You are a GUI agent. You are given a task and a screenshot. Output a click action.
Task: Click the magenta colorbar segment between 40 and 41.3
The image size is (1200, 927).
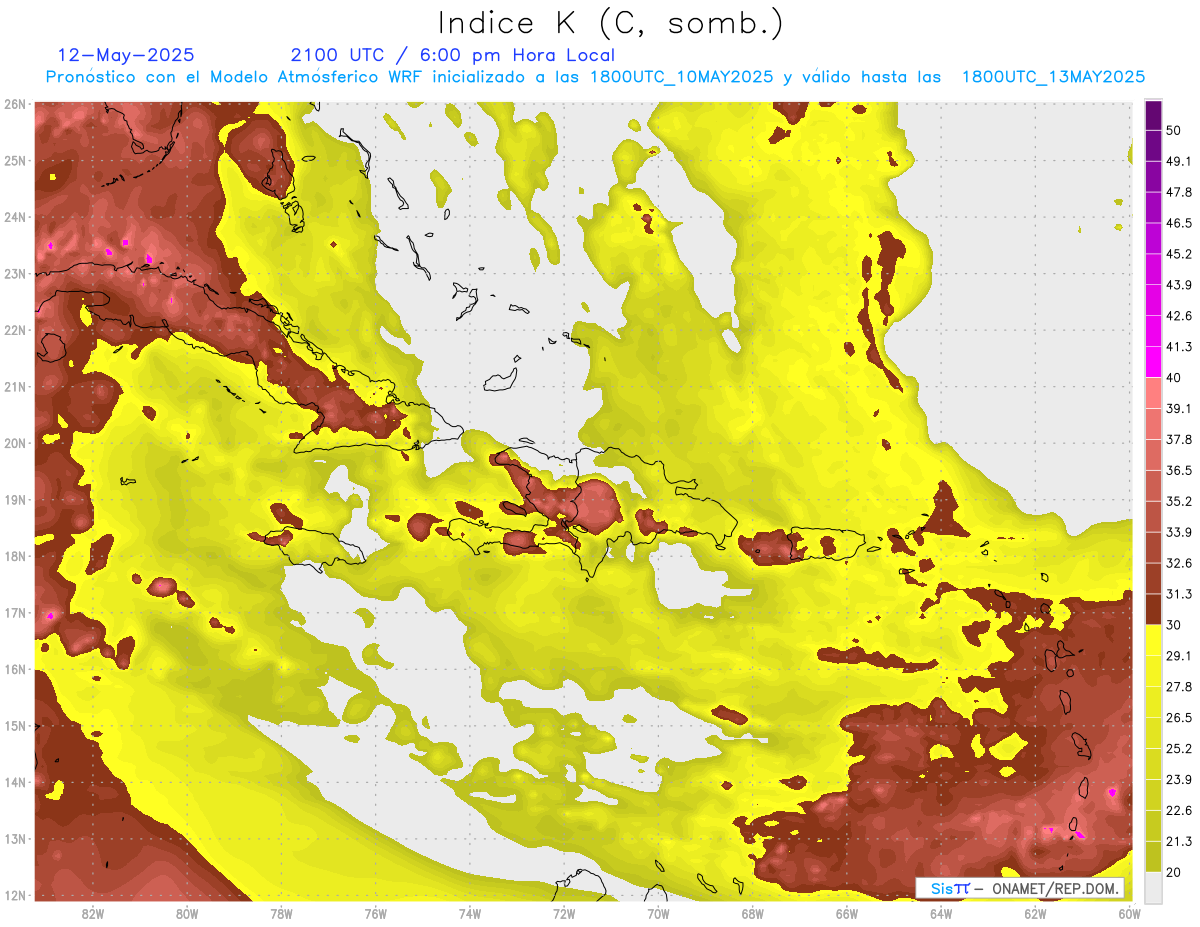tap(1153, 362)
